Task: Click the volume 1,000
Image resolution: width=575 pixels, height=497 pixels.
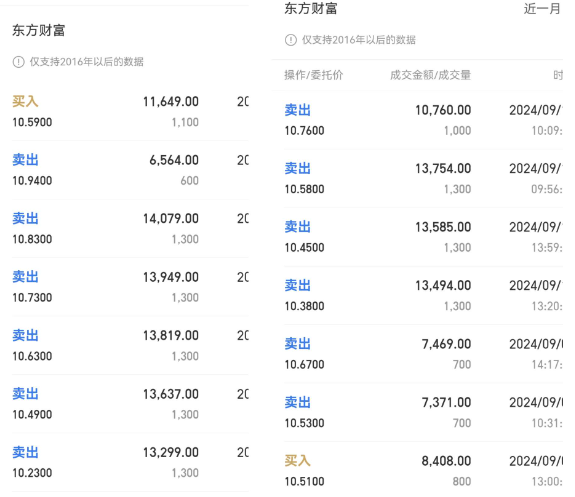Action: click(457, 131)
